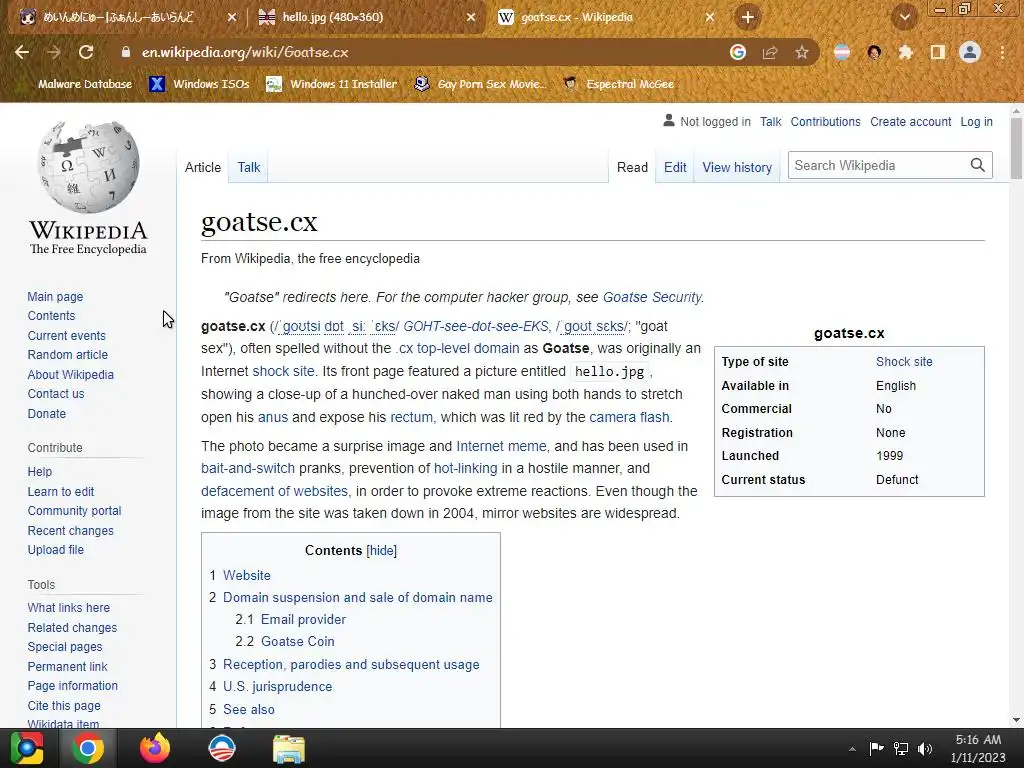Open the tab search dropdown chevron
The height and width of the screenshot is (768, 1024).
905,17
